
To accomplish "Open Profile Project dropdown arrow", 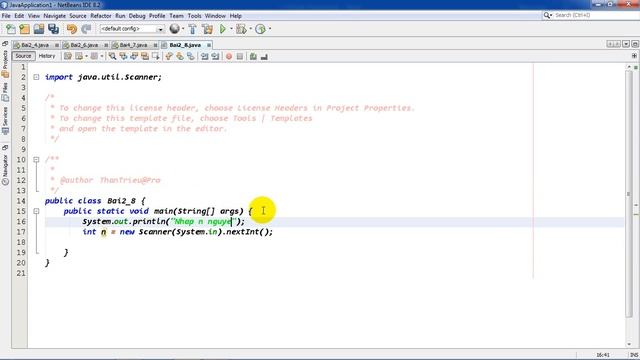I will 269,29.
